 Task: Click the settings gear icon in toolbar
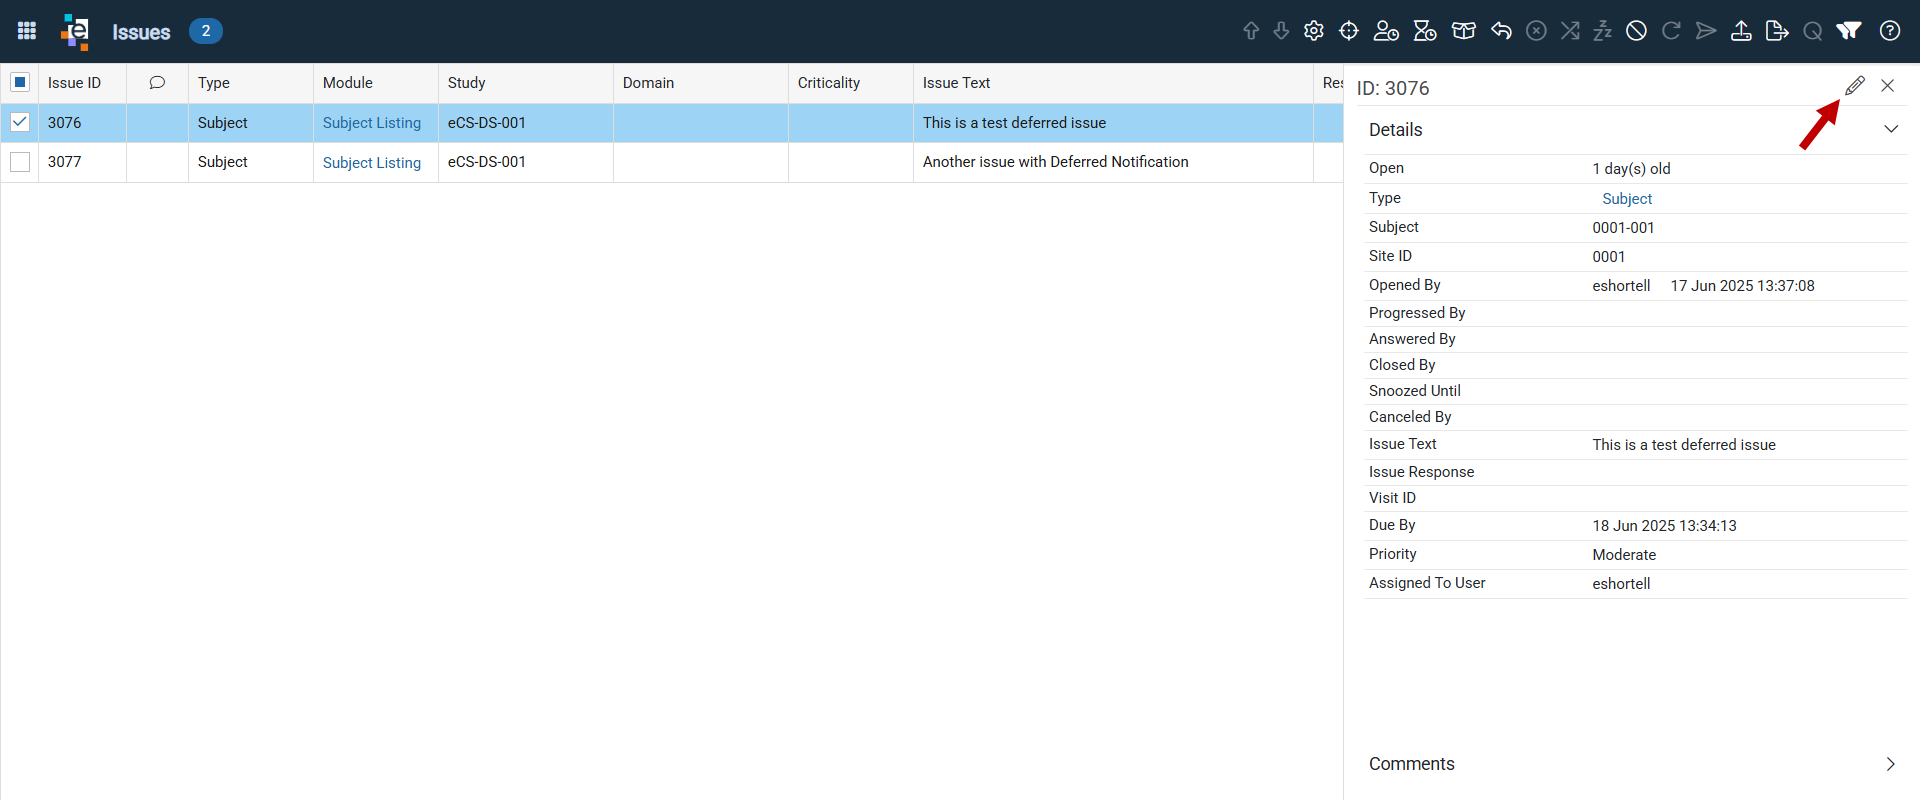[x=1314, y=31]
